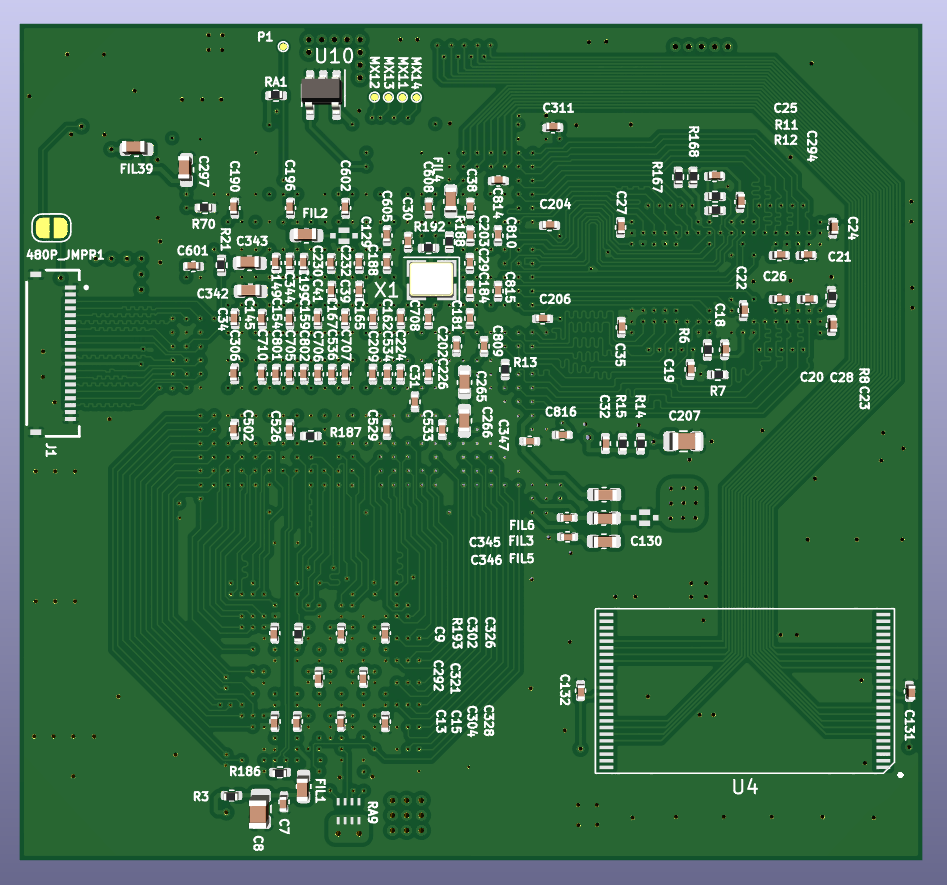
Task: Click the R11 label
Action: (x=786, y=124)
